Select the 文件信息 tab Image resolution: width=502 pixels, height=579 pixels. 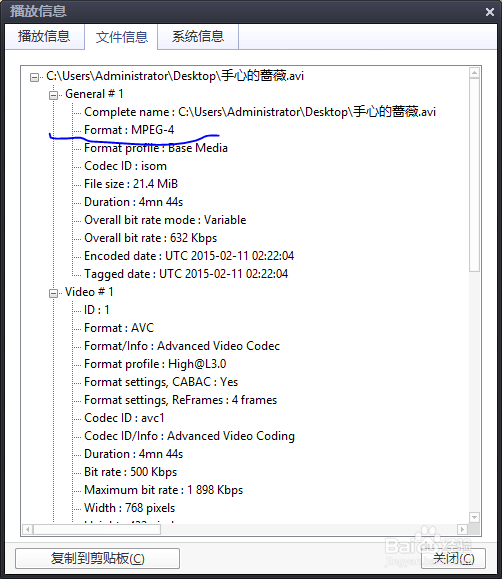122,37
